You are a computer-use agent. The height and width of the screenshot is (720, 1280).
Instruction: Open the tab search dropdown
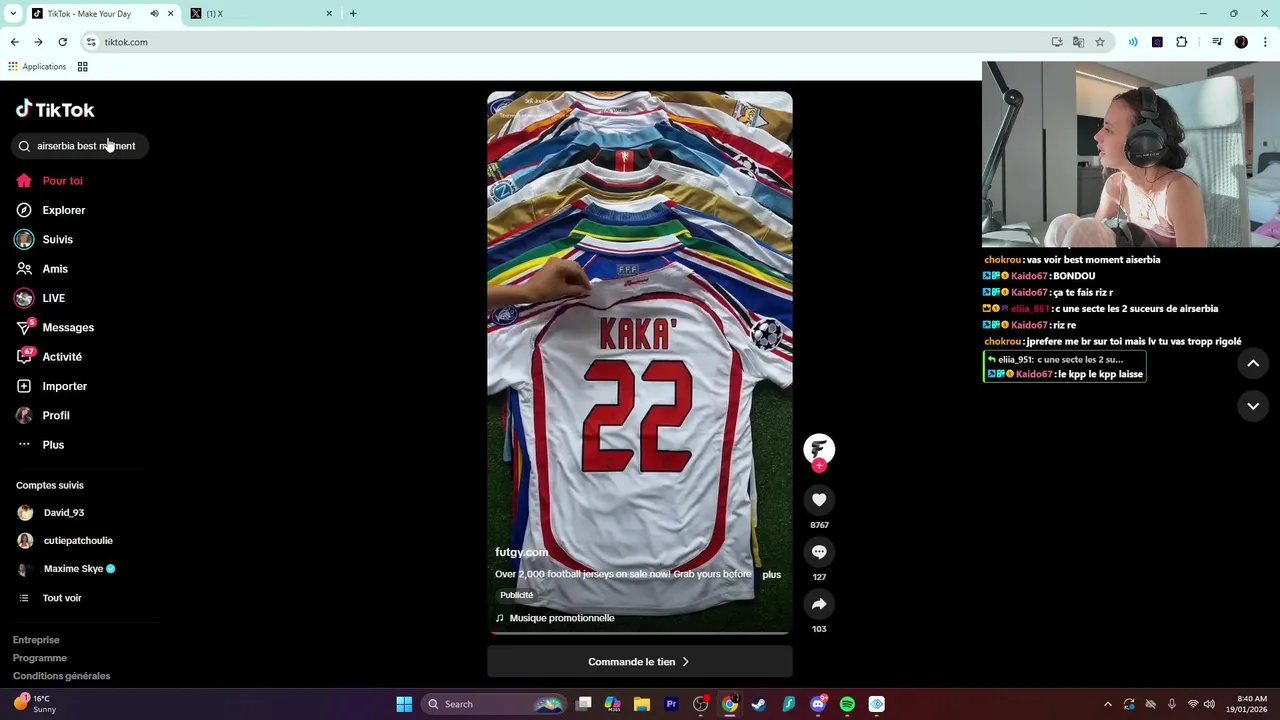13,14
